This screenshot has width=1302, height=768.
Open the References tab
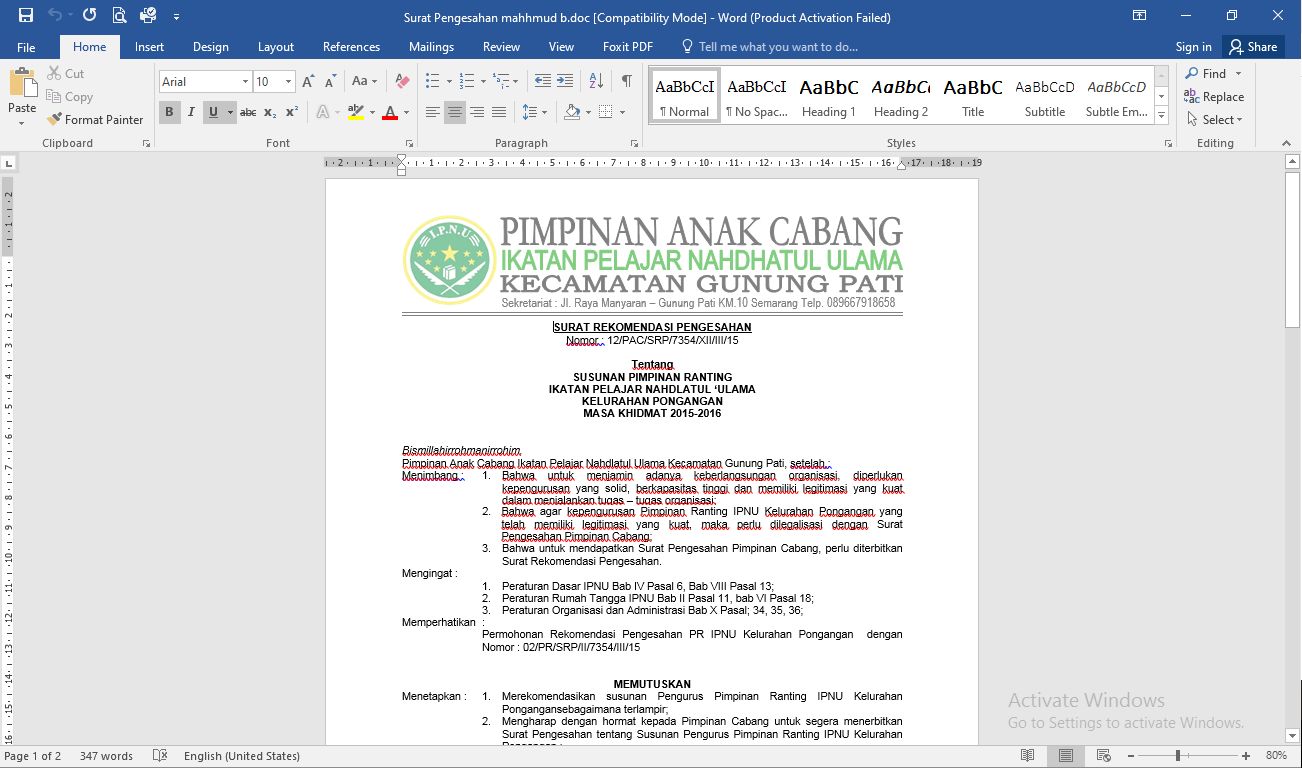pos(351,47)
